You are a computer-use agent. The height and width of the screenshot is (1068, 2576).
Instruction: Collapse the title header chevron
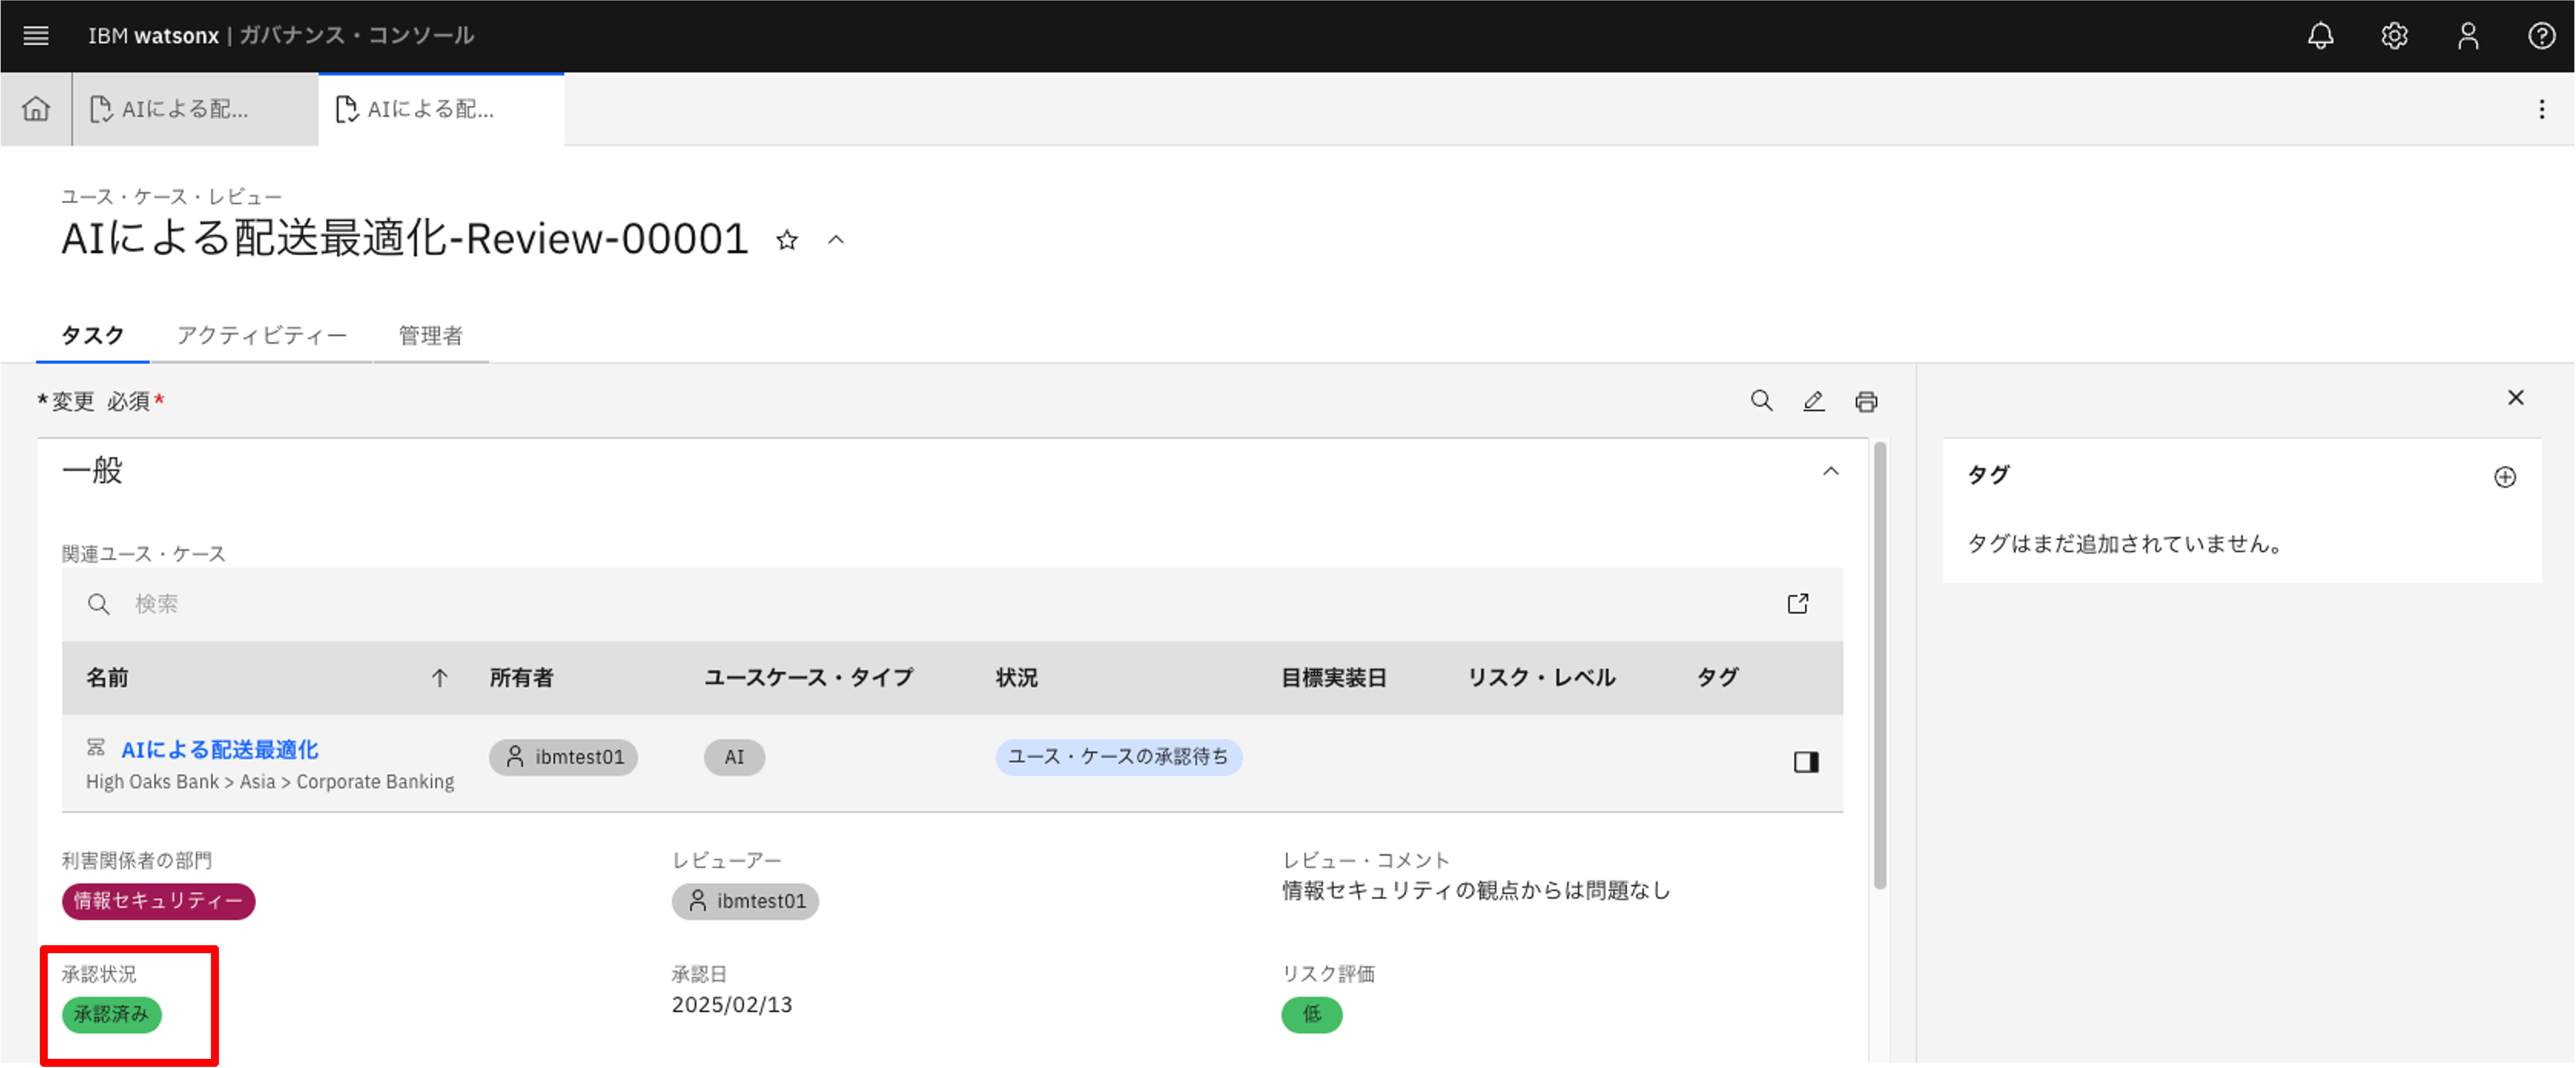836,240
